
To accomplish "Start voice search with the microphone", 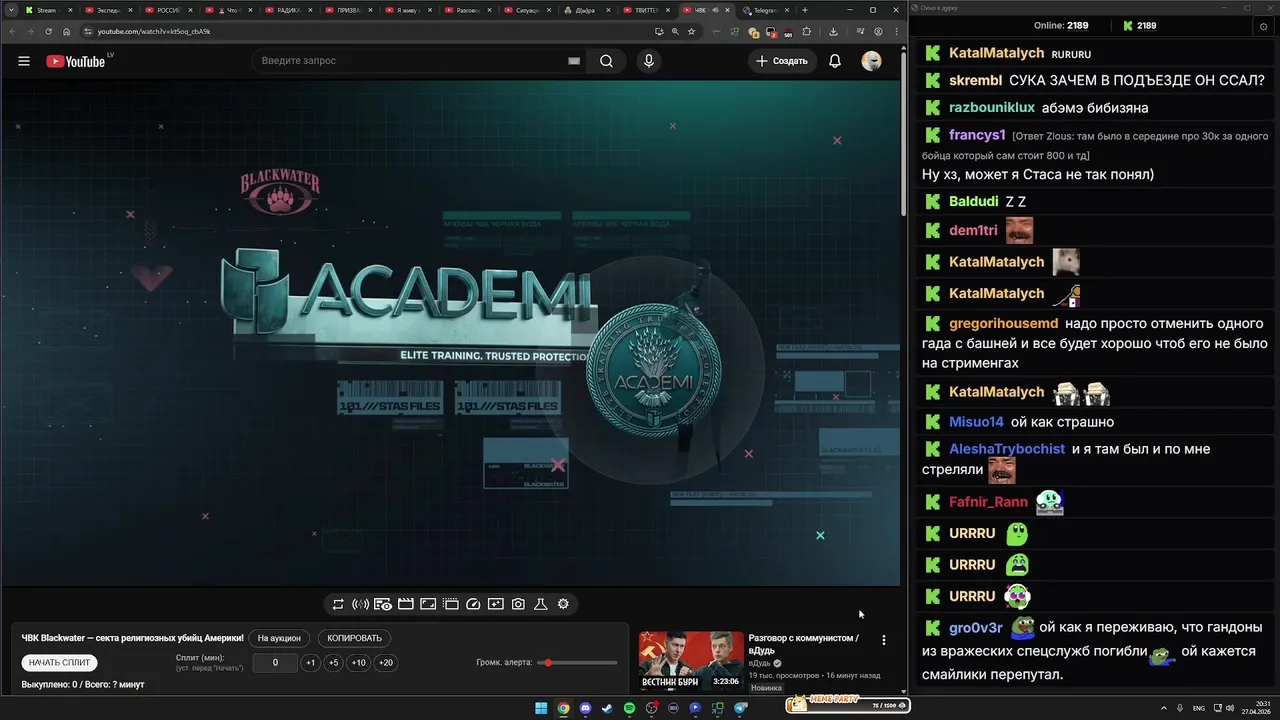I will 649,61.
